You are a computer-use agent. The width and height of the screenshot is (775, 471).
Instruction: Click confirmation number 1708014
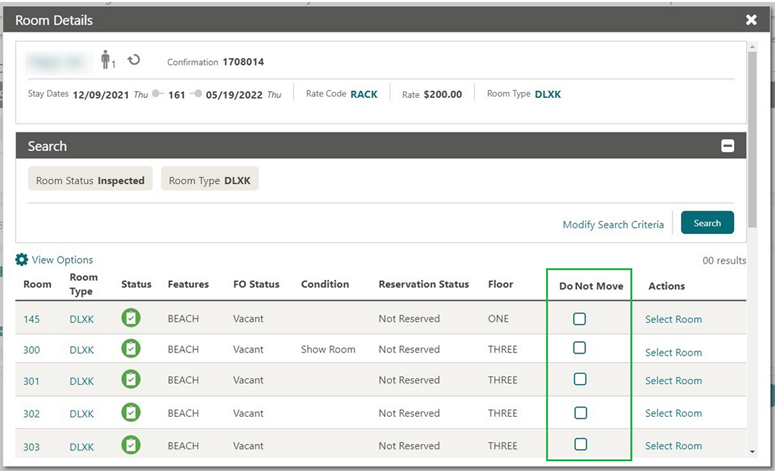[243, 62]
